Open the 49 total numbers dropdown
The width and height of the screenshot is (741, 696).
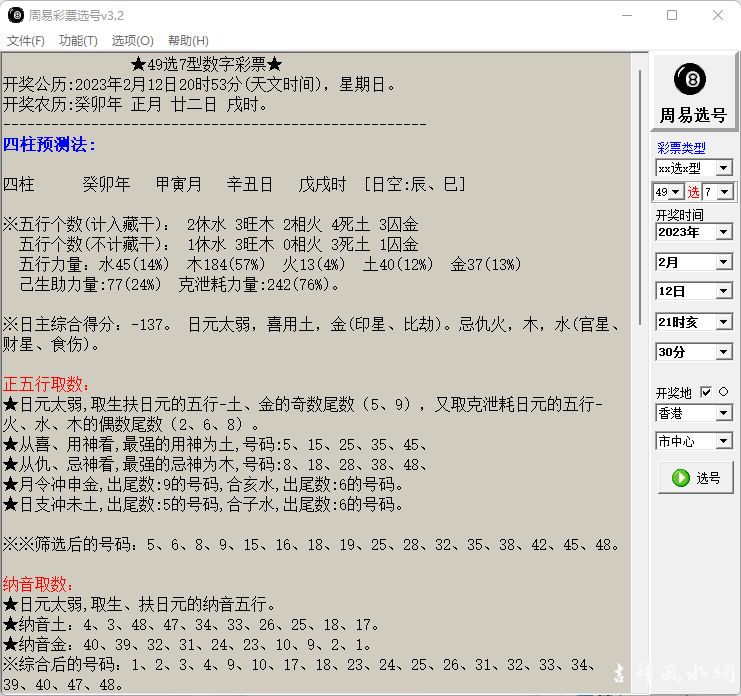[676, 192]
